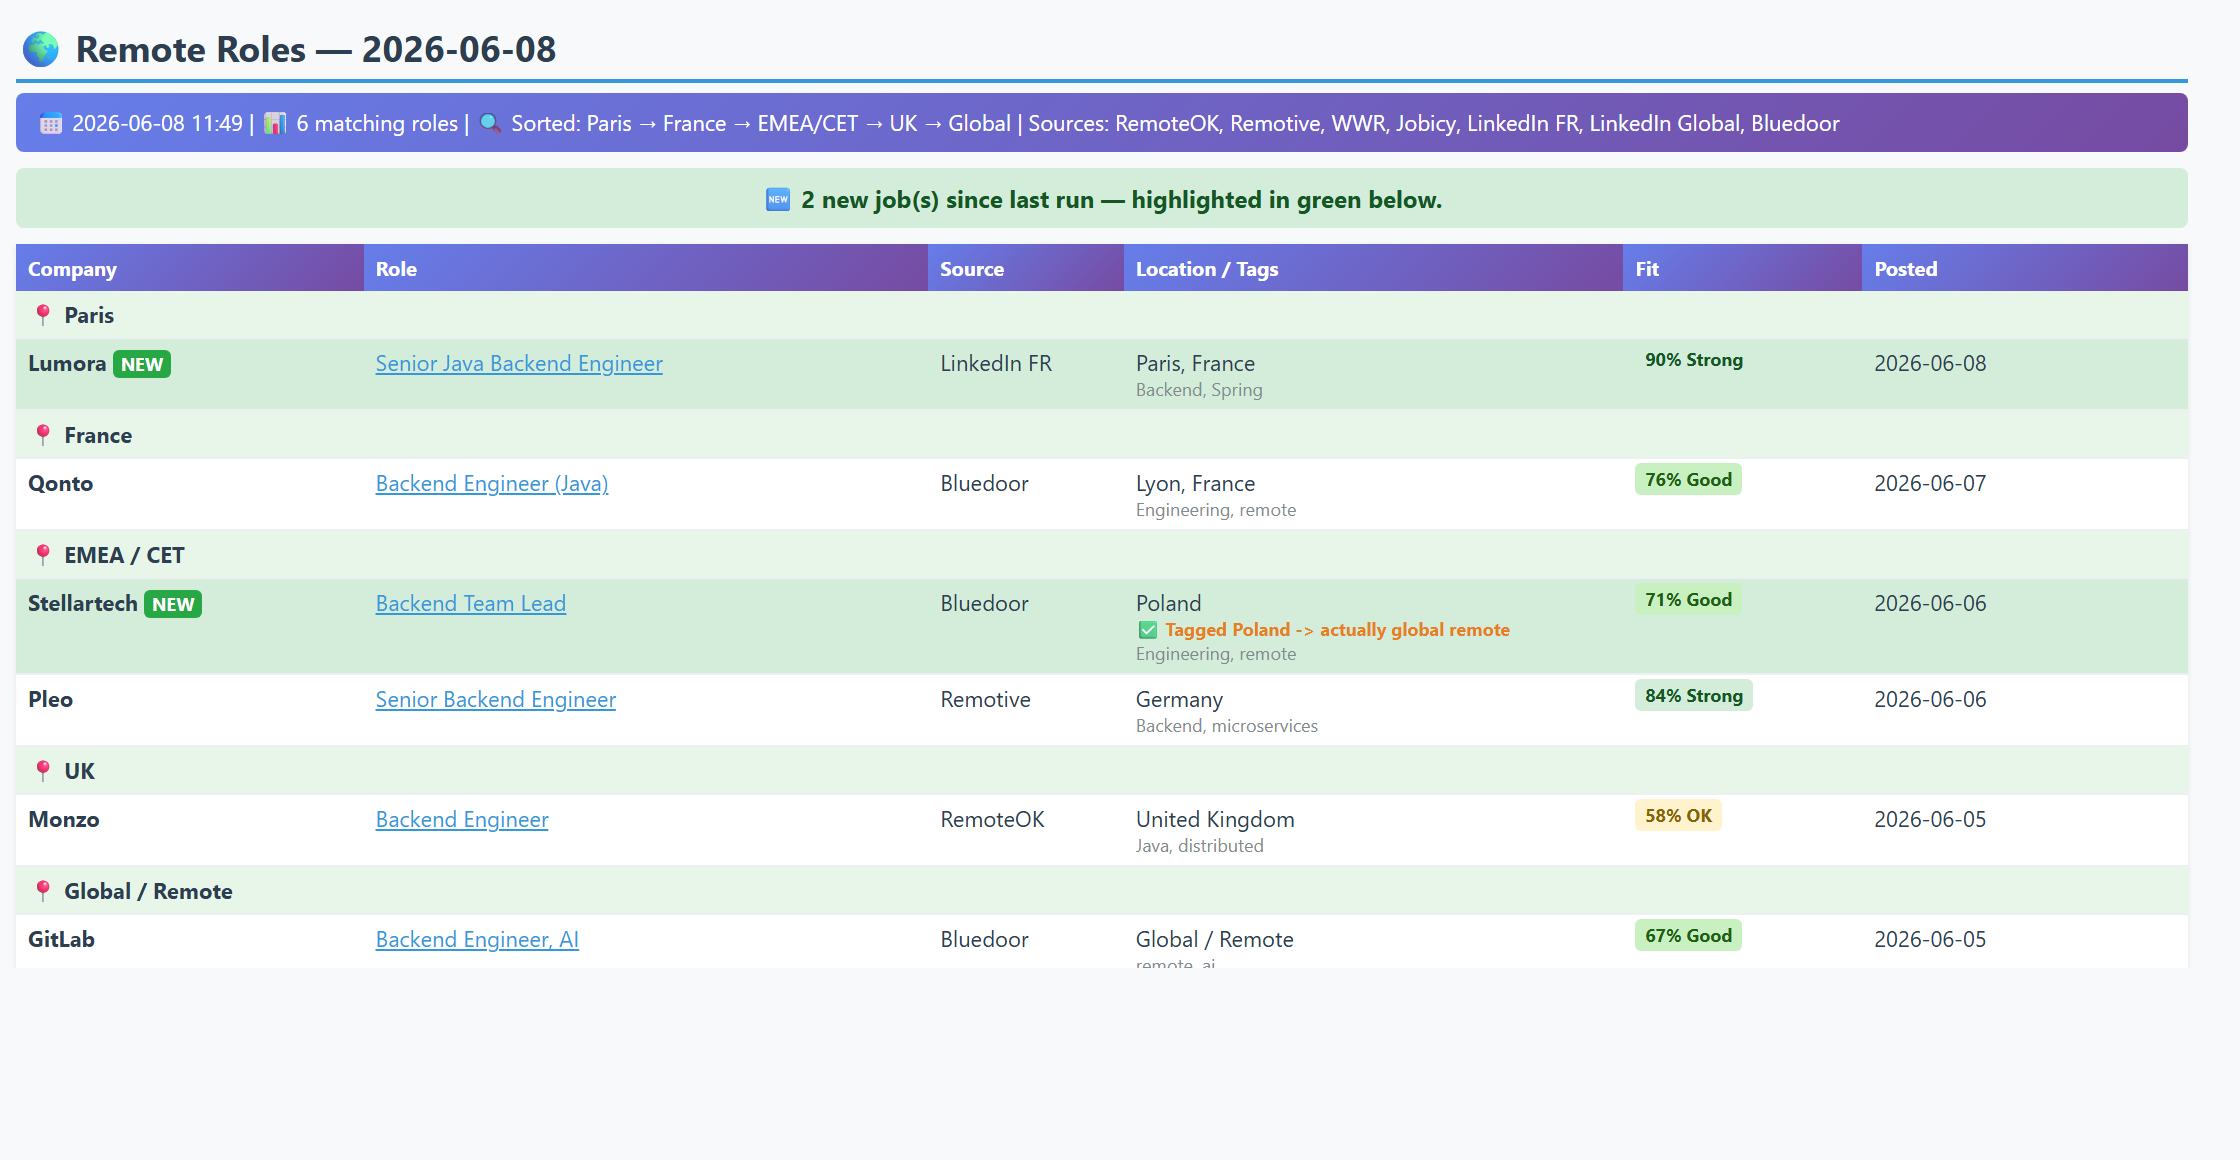Viewport: 2240px width, 1160px height.
Task: Select the Pleo company name
Action: pyautogui.click(x=50, y=700)
